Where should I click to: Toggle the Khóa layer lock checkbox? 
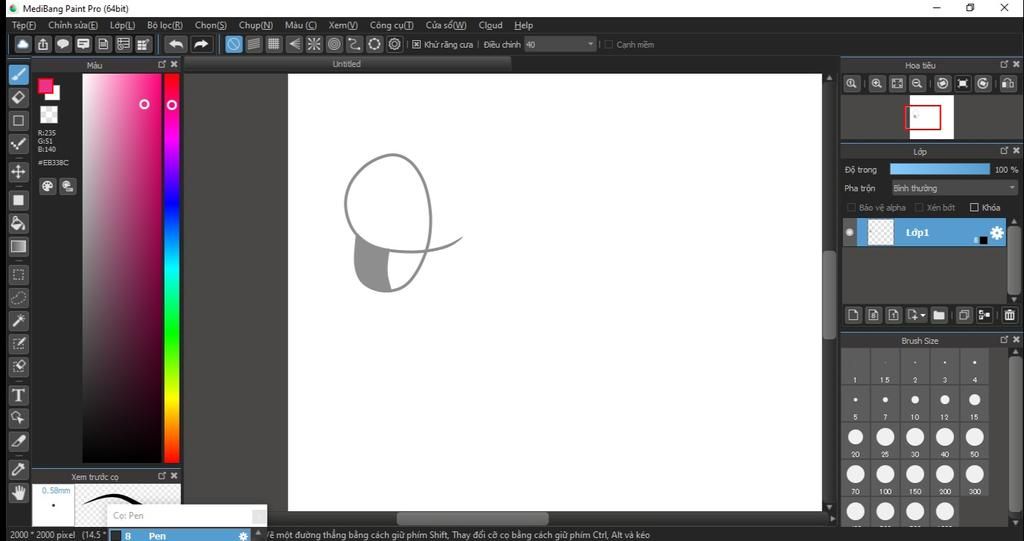[974, 207]
